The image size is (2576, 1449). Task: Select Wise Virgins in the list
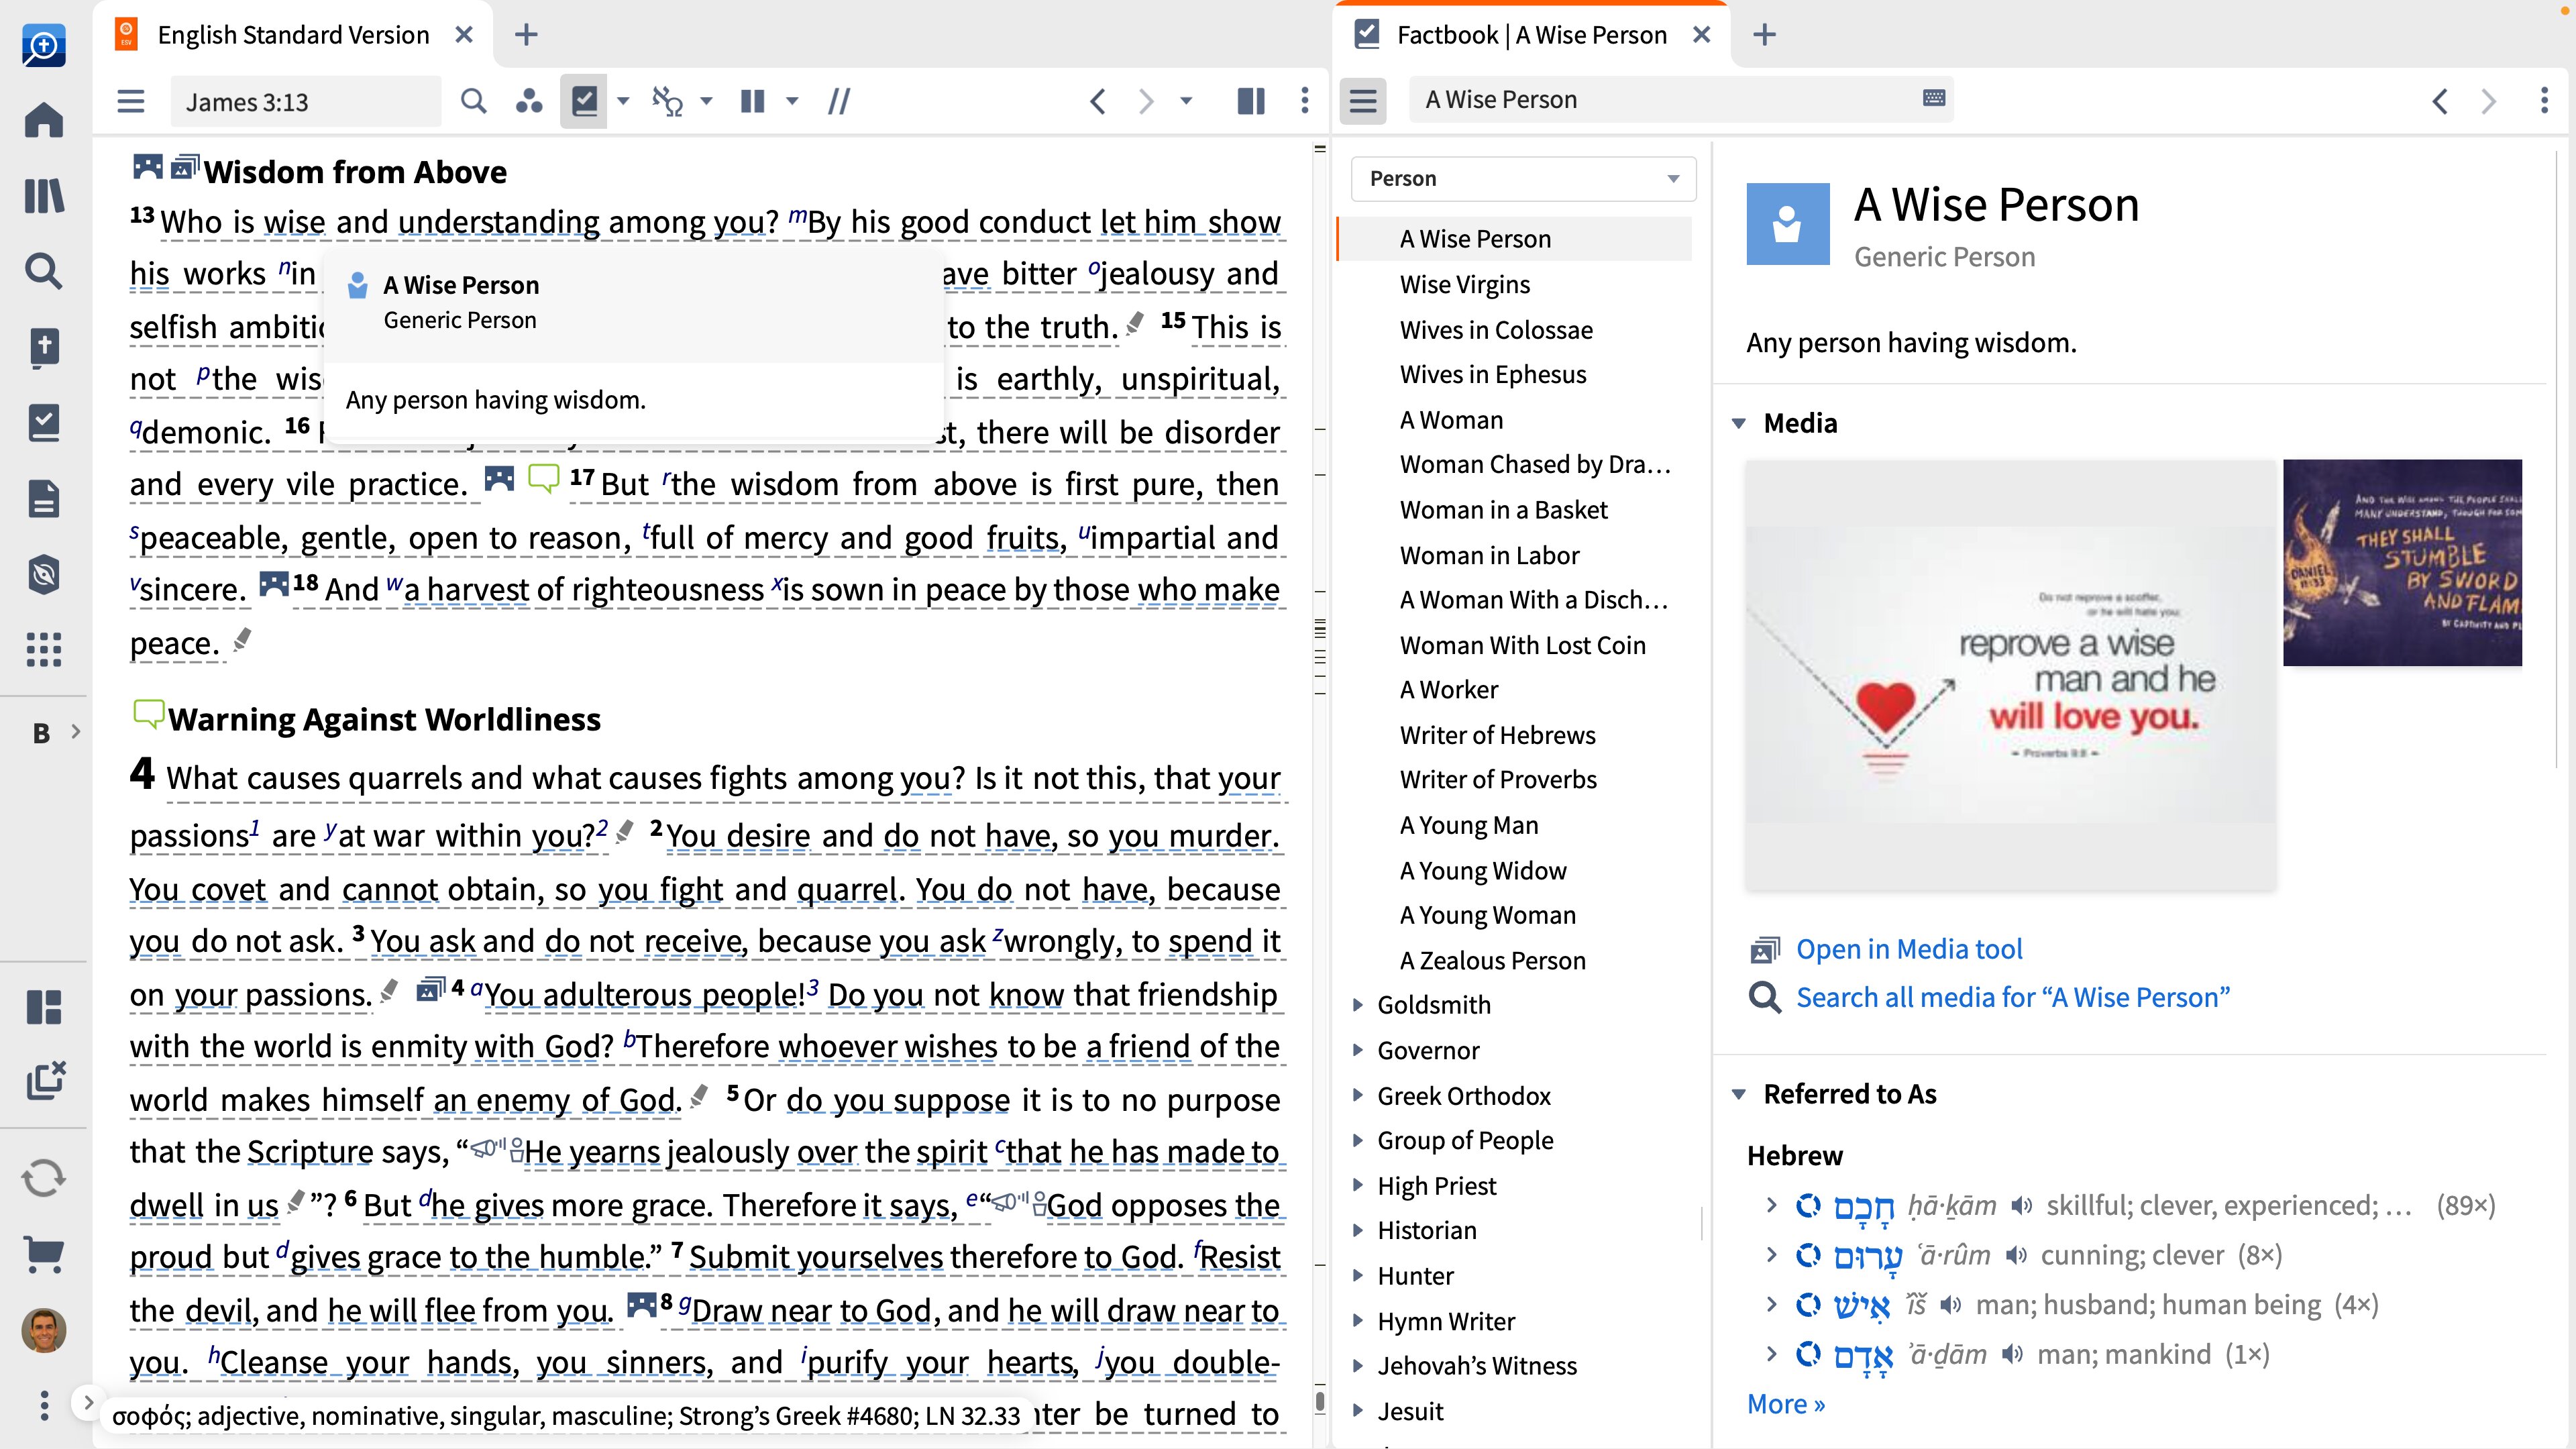pyautogui.click(x=1465, y=285)
